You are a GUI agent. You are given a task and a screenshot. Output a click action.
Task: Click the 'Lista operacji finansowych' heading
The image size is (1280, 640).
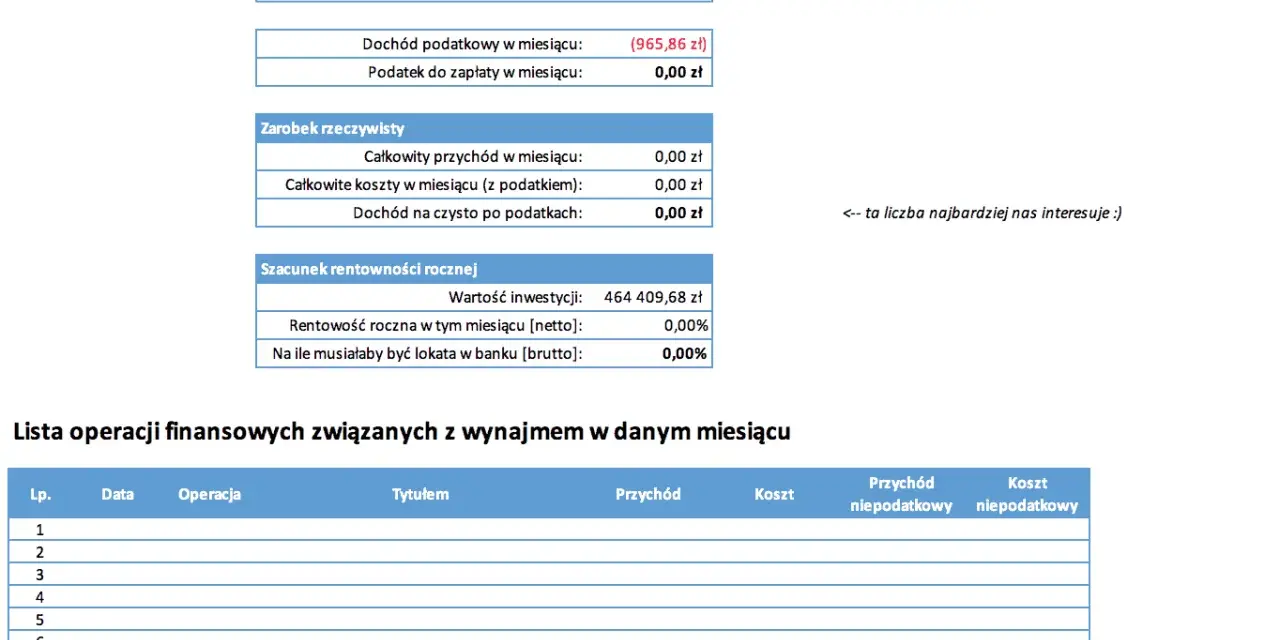click(402, 432)
